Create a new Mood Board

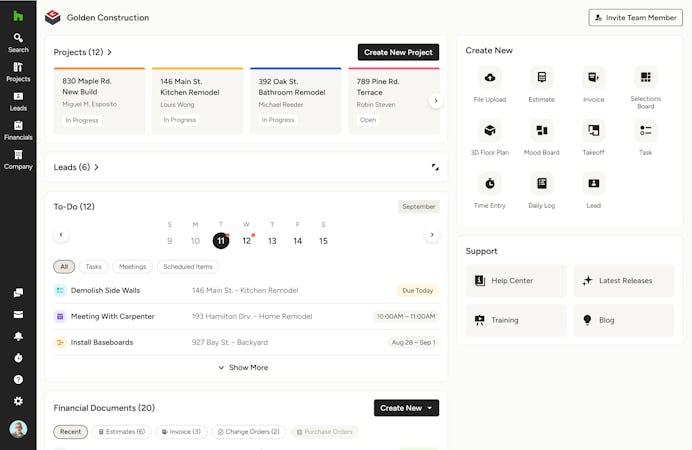click(542, 137)
